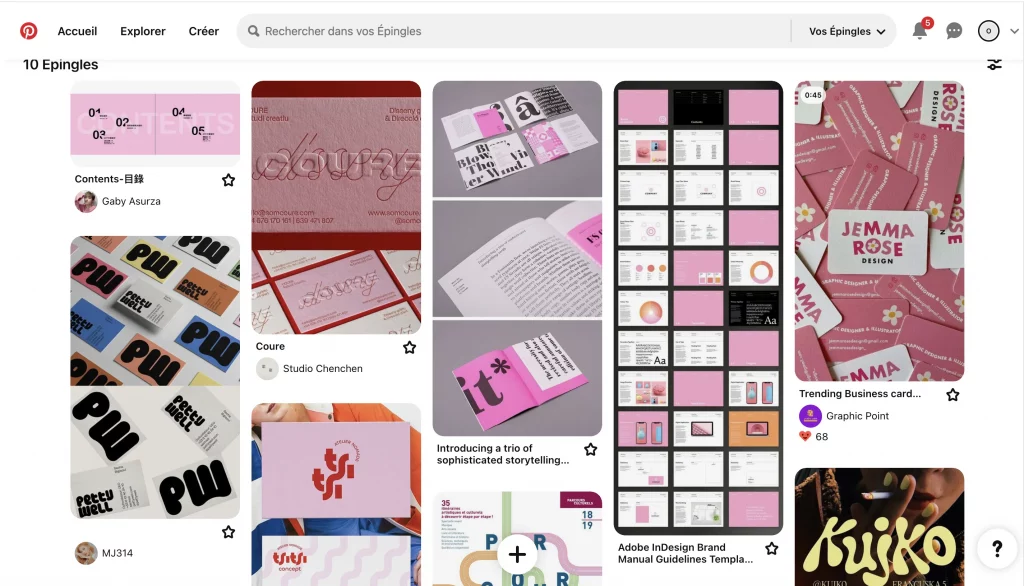Click Gaby Asurza's avatar
Image resolution: width=1024 pixels, height=586 pixels.
click(x=86, y=201)
